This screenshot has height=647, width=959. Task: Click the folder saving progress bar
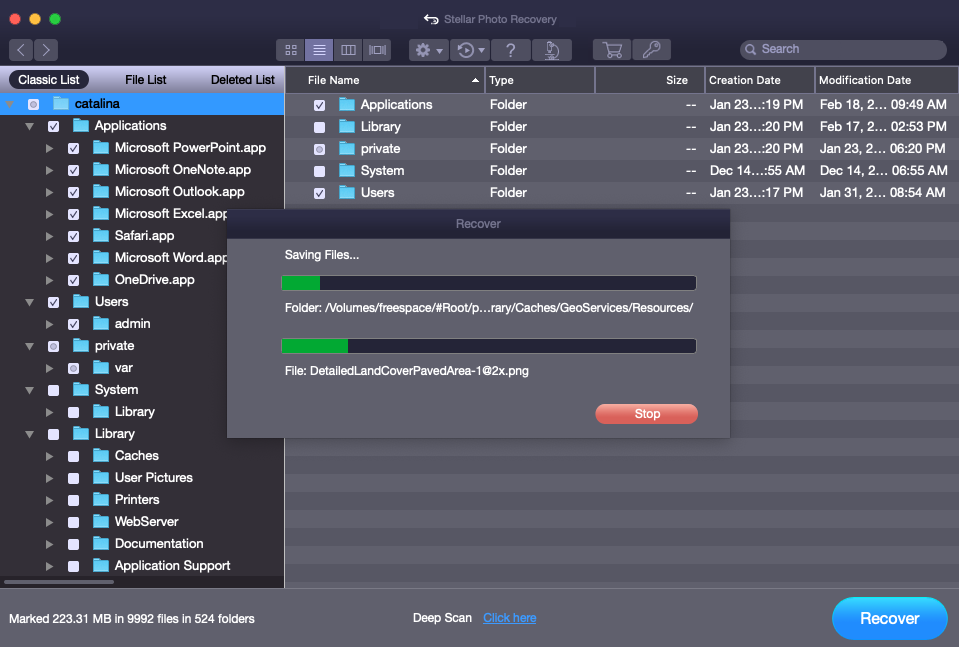[489, 283]
